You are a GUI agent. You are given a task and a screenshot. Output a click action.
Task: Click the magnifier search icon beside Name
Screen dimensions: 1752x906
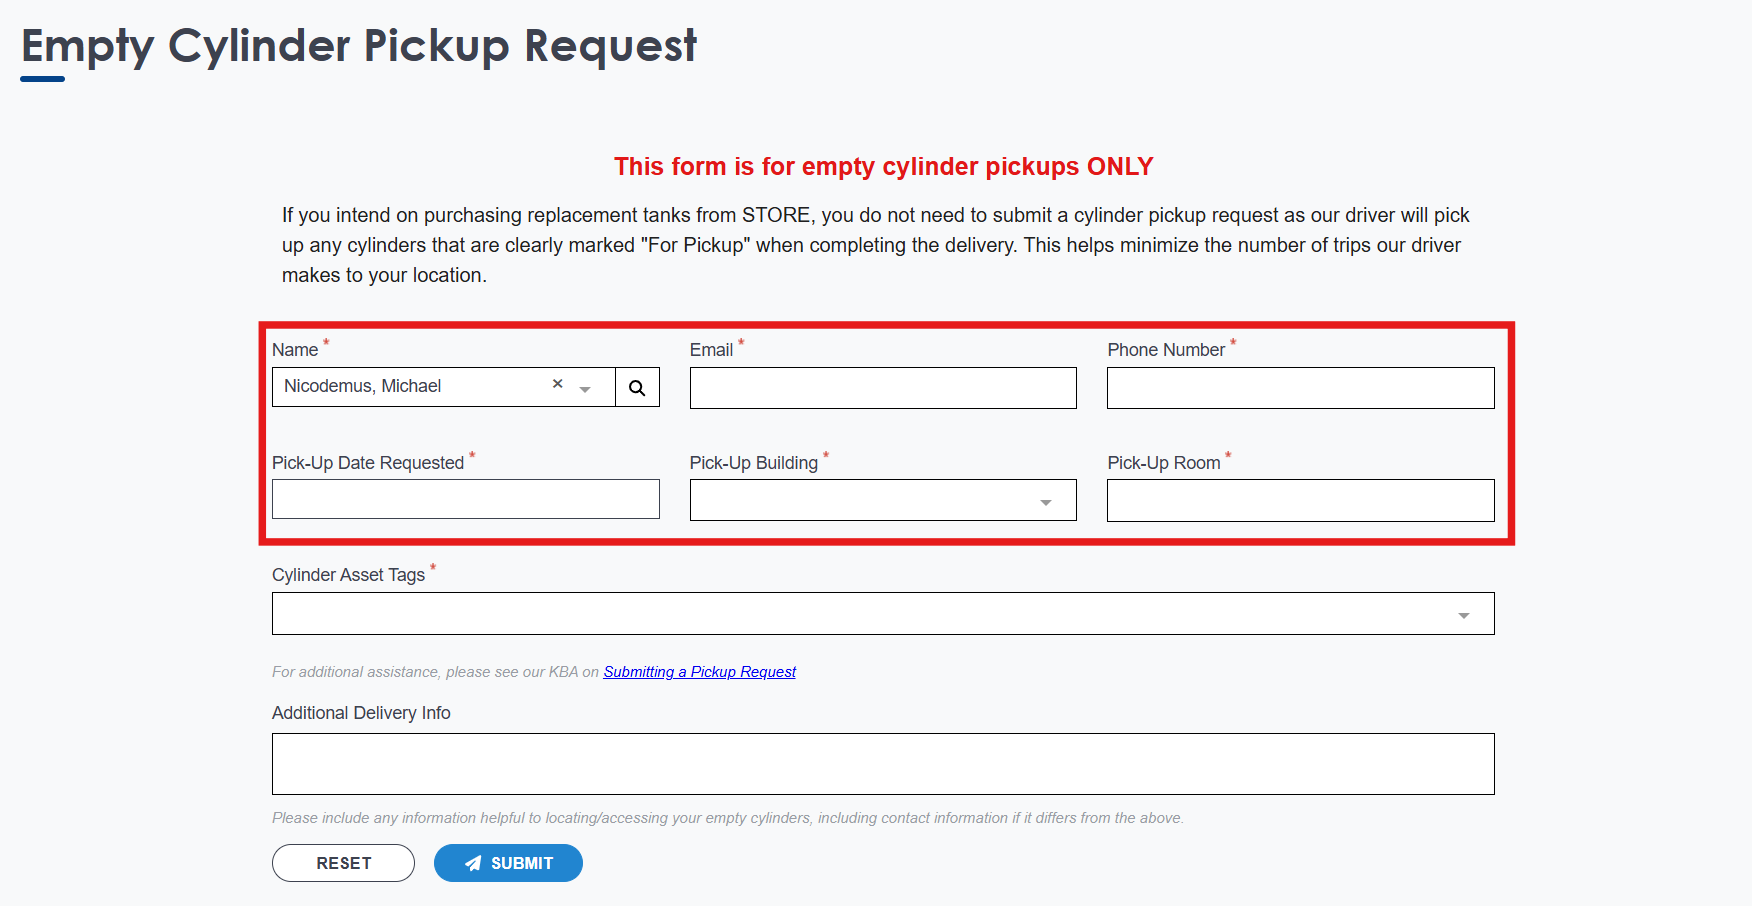[637, 388]
